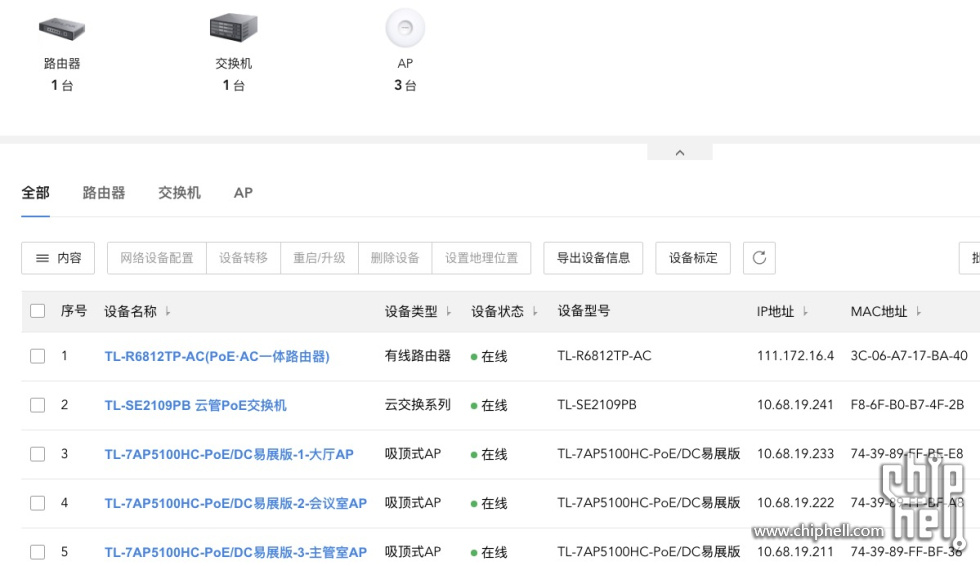Click MAC address F8-6F-B0-B7-4F-2B
Screen dimensions: 980x566
907,405
